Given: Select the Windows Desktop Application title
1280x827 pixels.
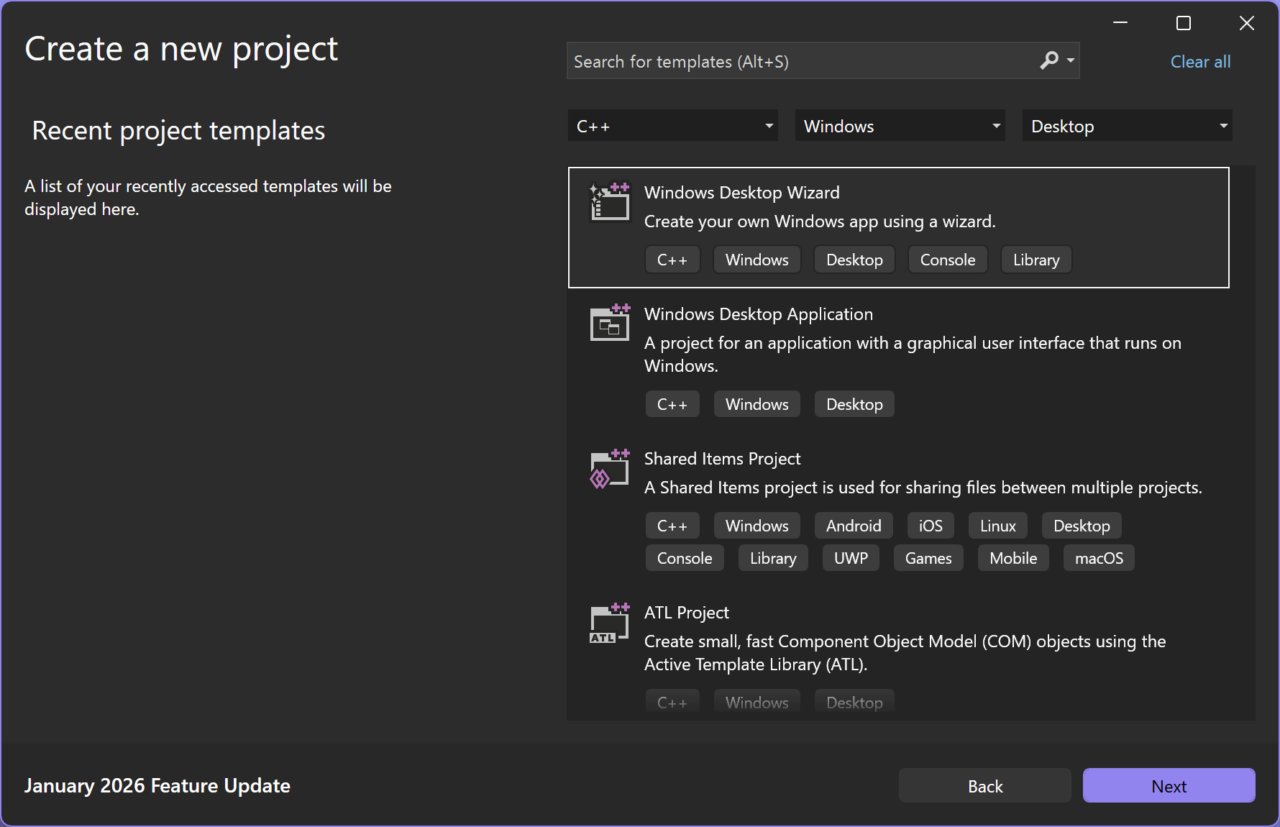Looking at the screenshot, I should click(758, 314).
